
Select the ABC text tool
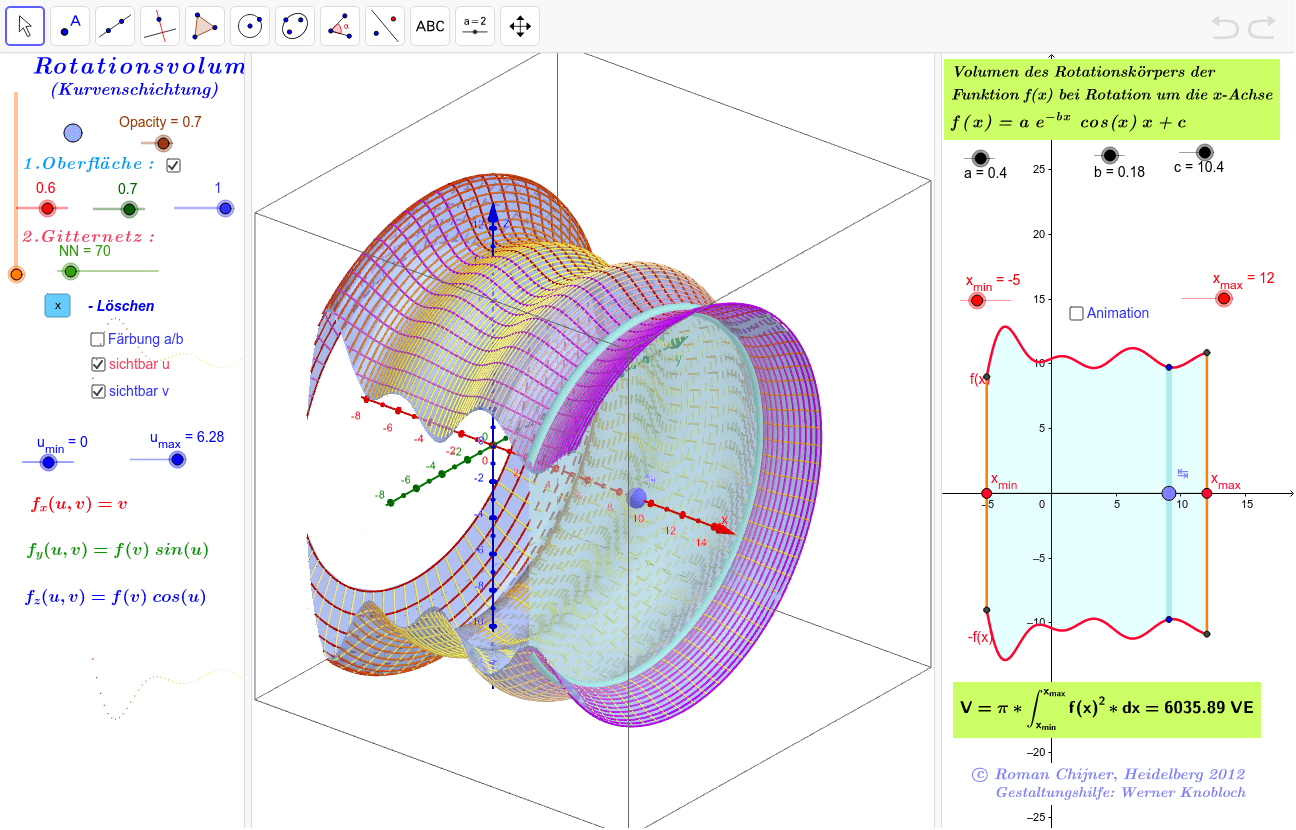430,26
